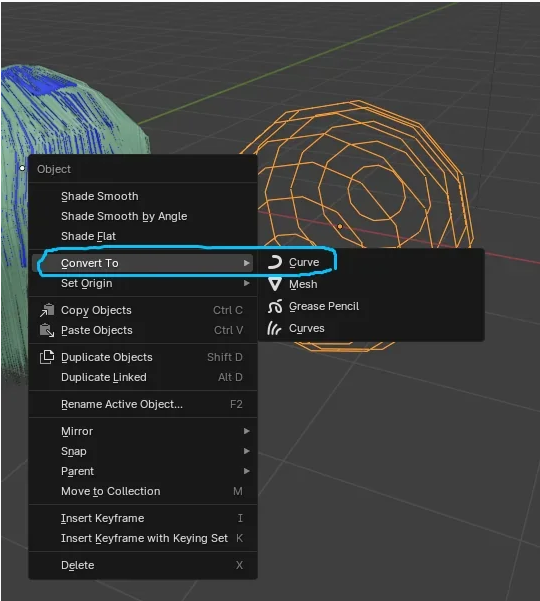The width and height of the screenshot is (540, 601).
Task: Click the Paste Objects clipboard icon
Action: pyautogui.click(x=47, y=330)
